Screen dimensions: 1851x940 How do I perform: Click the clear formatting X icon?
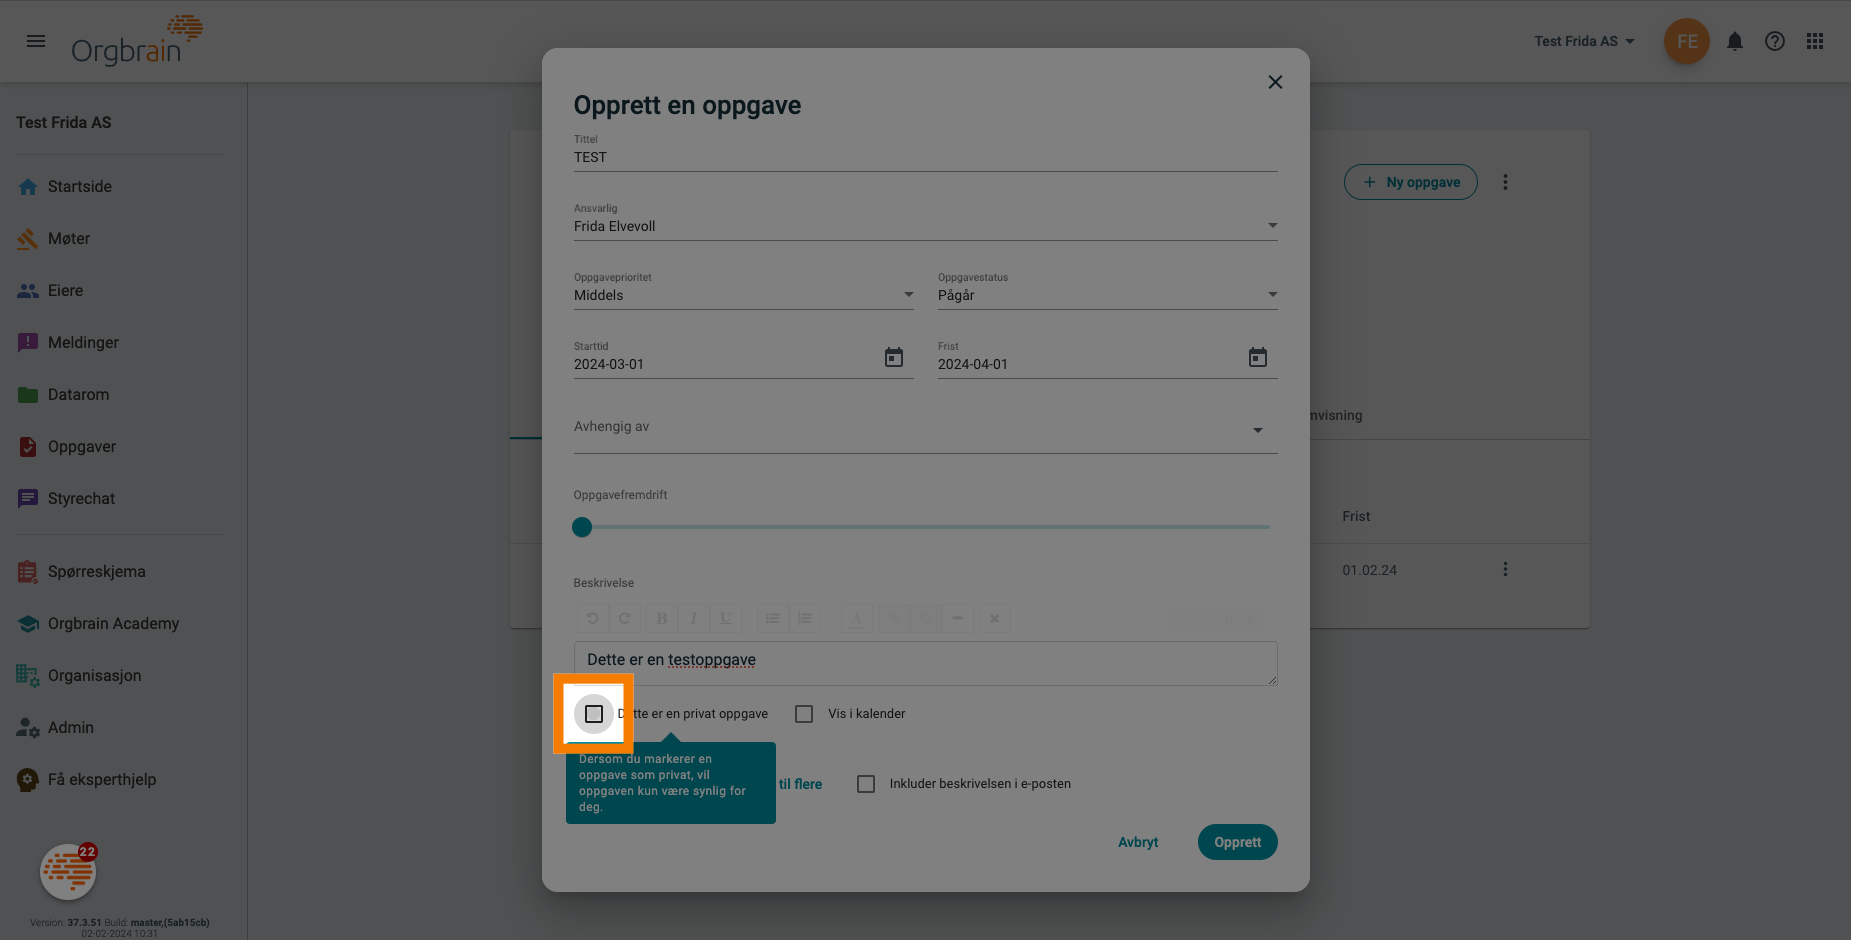click(x=994, y=618)
